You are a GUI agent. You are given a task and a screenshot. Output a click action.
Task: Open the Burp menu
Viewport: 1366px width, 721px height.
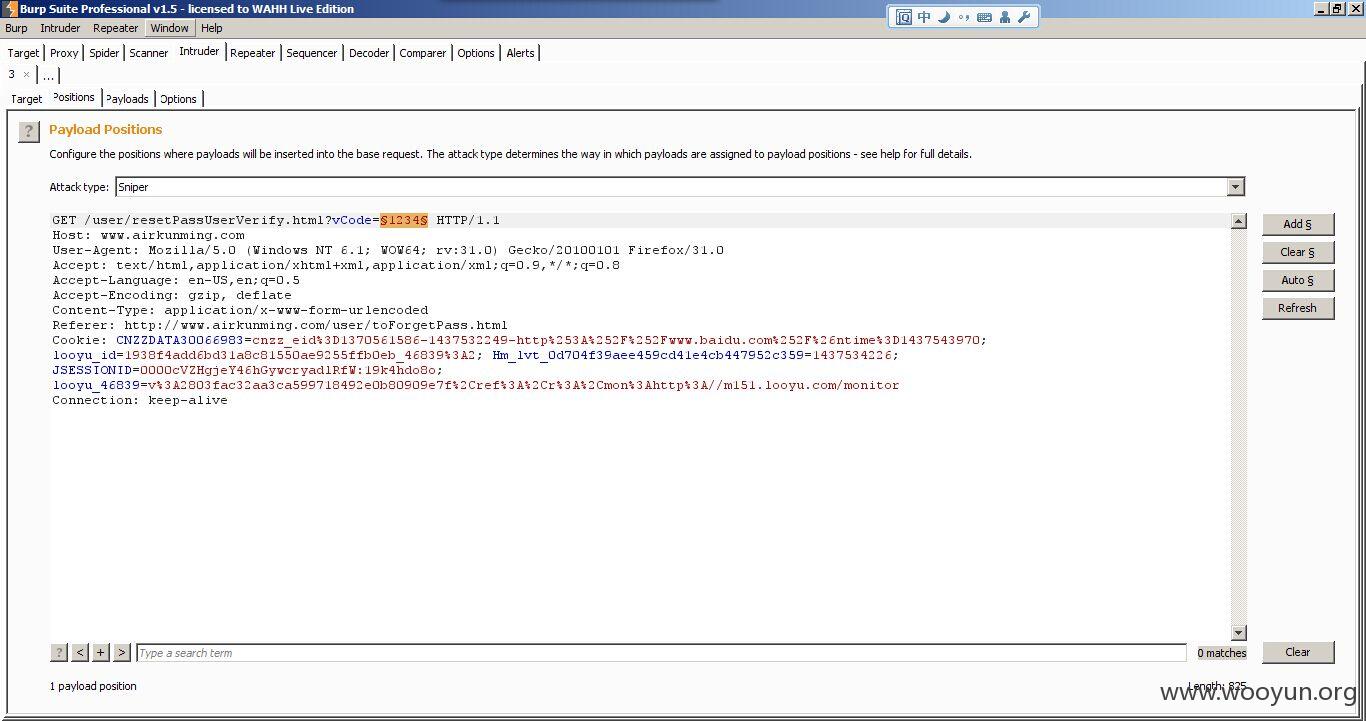pyautogui.click(x=16, y=28)
